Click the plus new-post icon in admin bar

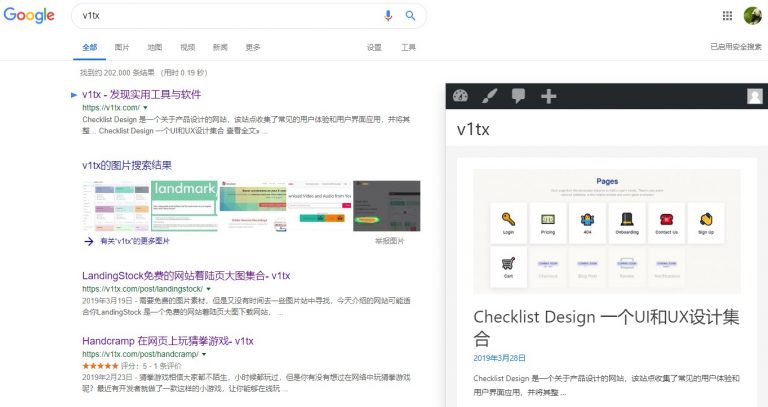coord(549,96)
